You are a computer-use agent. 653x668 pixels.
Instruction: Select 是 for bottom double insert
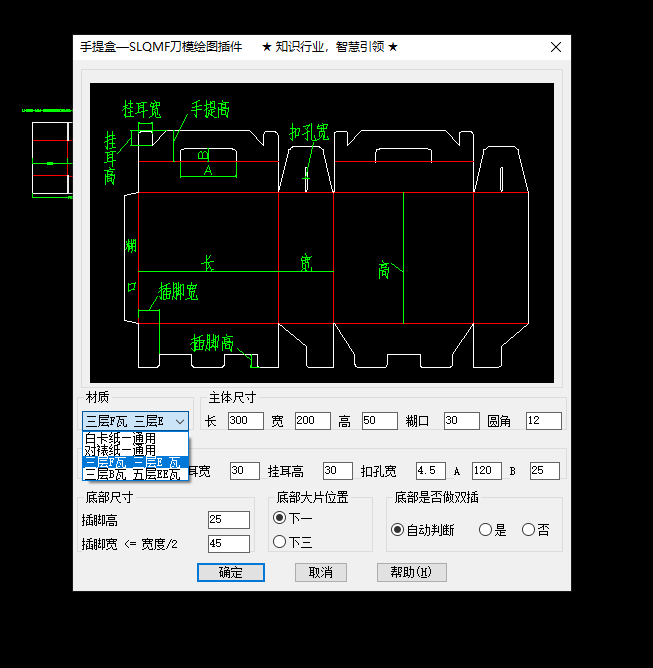[x=485, y=530]
